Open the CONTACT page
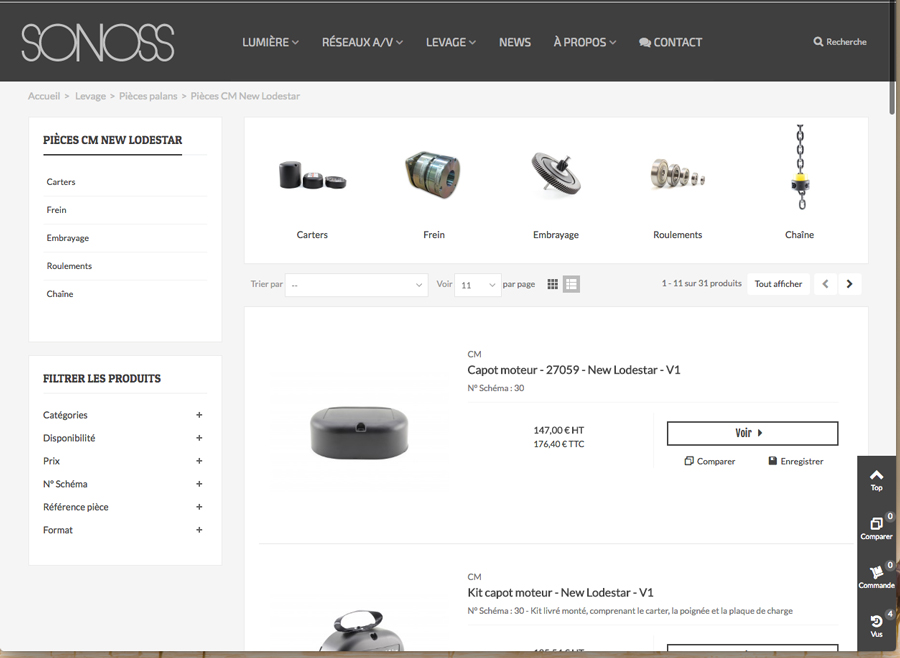Screen dimensions: 900x658 [670, 42]
